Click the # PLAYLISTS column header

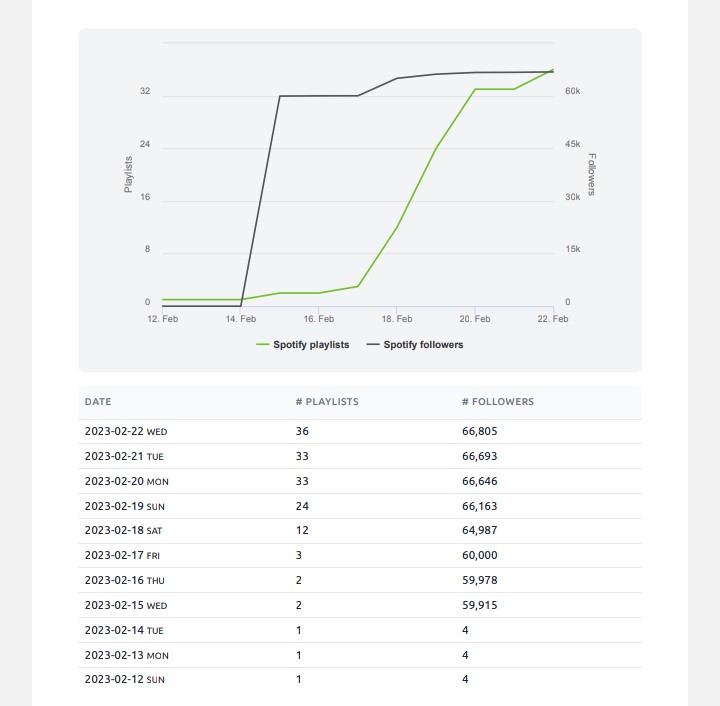327,402
